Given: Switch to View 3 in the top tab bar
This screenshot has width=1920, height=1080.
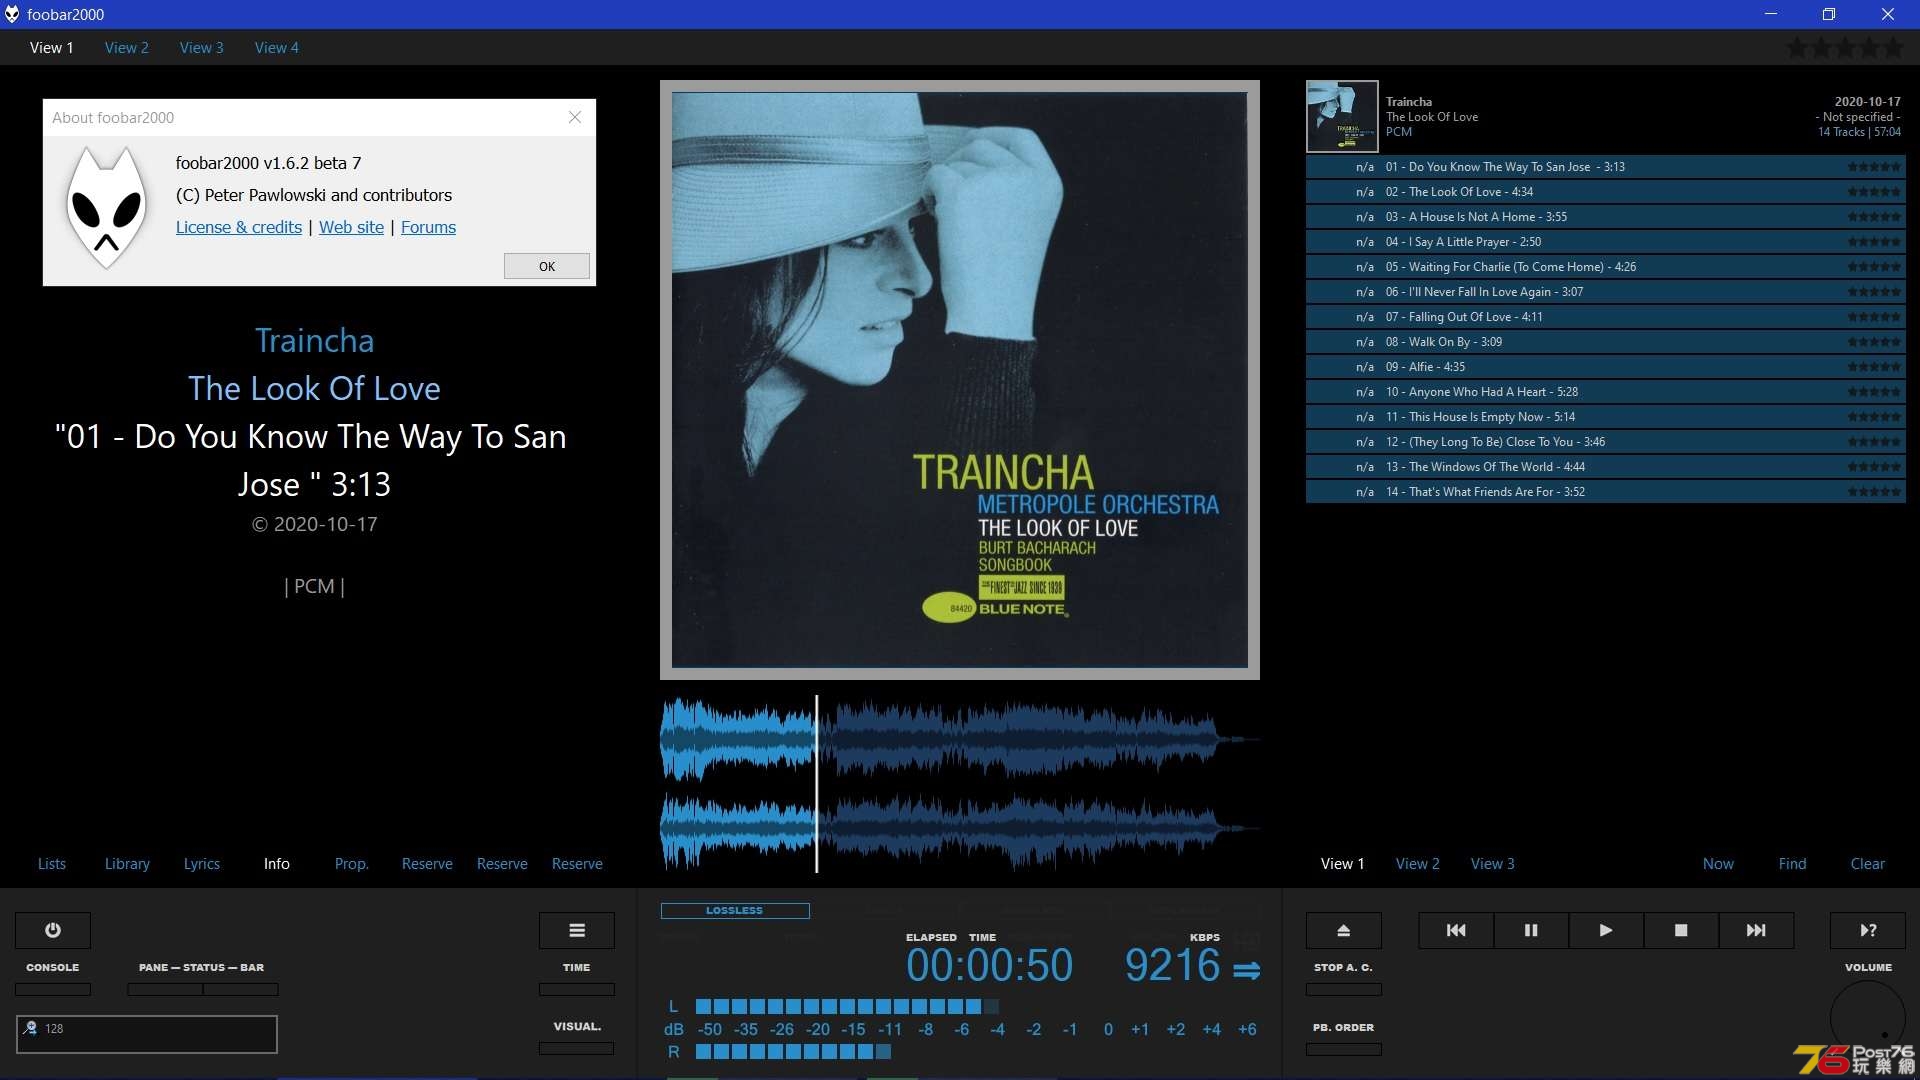Looking at the screenshot, I should pyautogui.click(x=202, y=47).
